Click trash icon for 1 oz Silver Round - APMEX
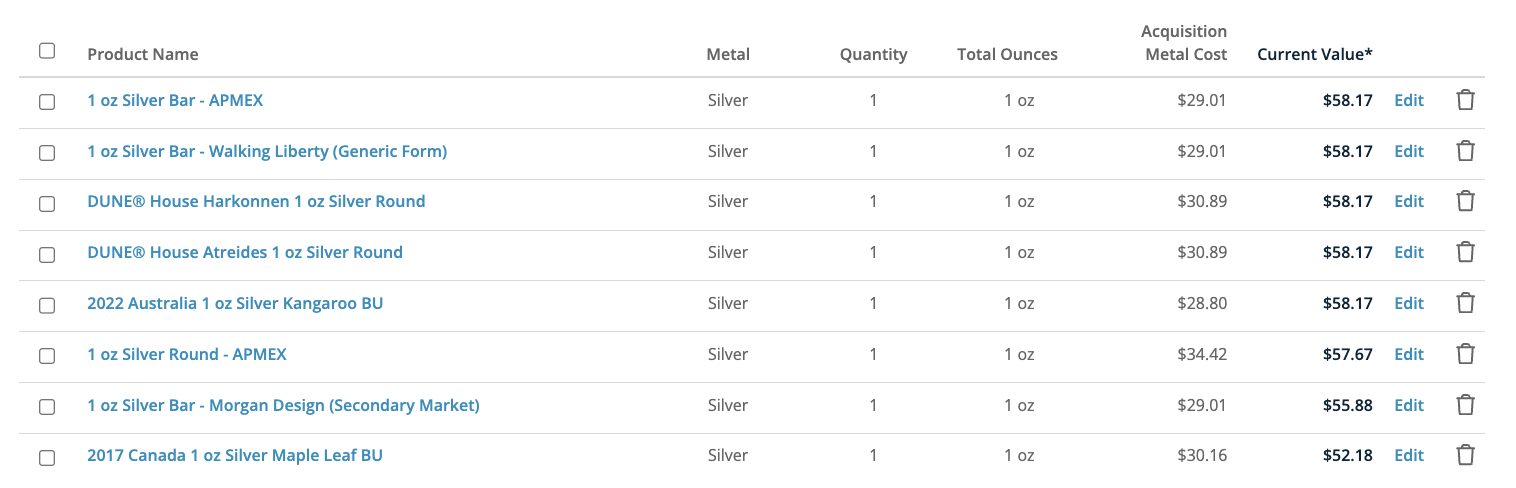 [x=1465, y=354]
